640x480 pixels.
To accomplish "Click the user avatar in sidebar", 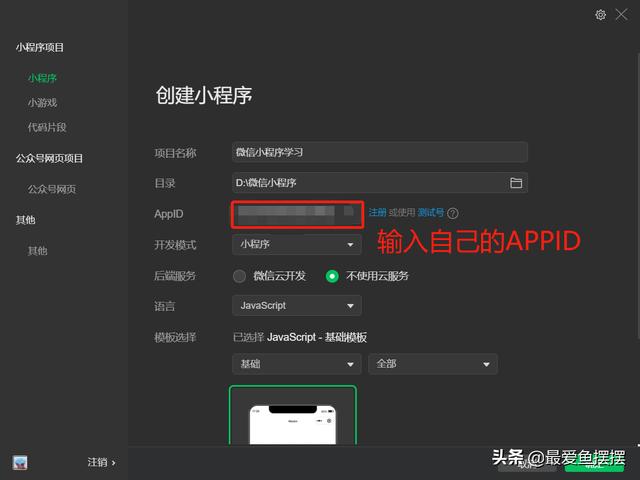I will pyautogui.click(x=20, y=462).
